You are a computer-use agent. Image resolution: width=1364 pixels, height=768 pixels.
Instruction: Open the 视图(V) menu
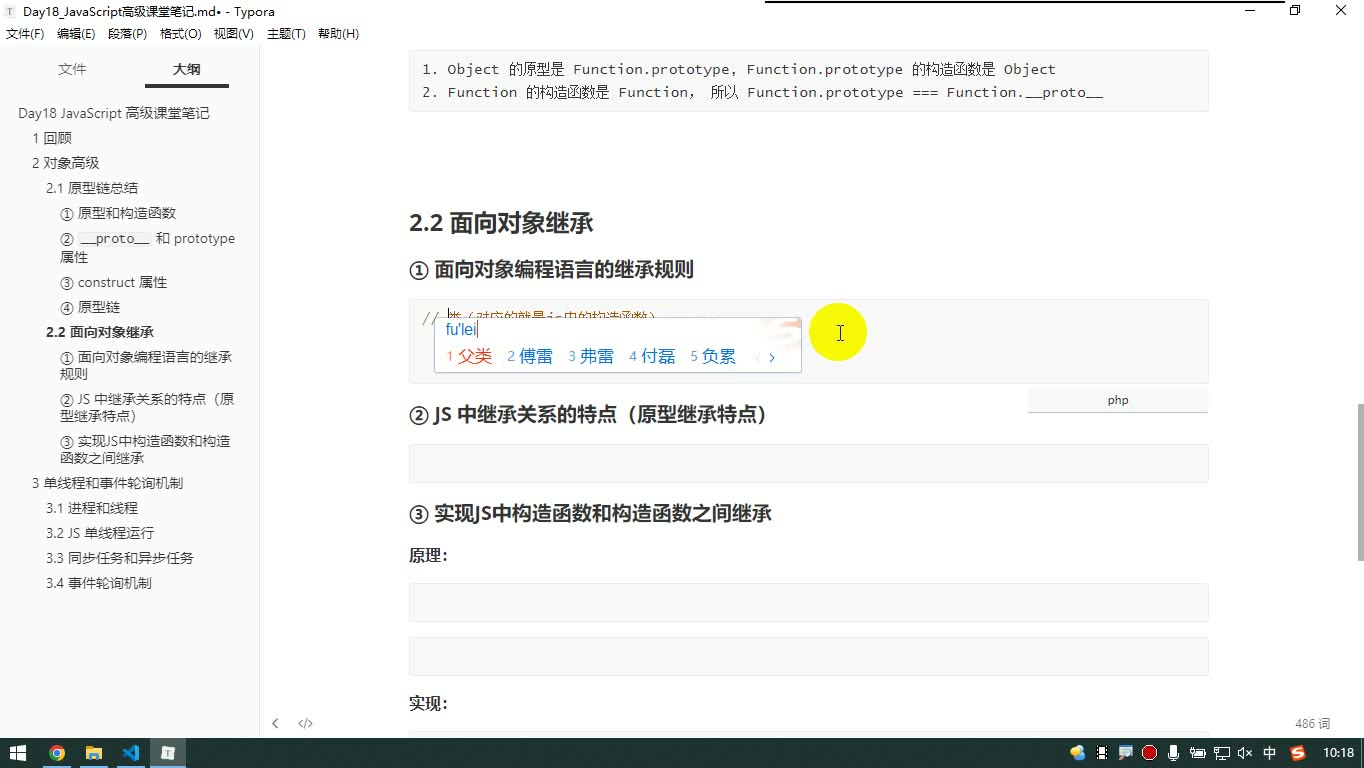233,34
